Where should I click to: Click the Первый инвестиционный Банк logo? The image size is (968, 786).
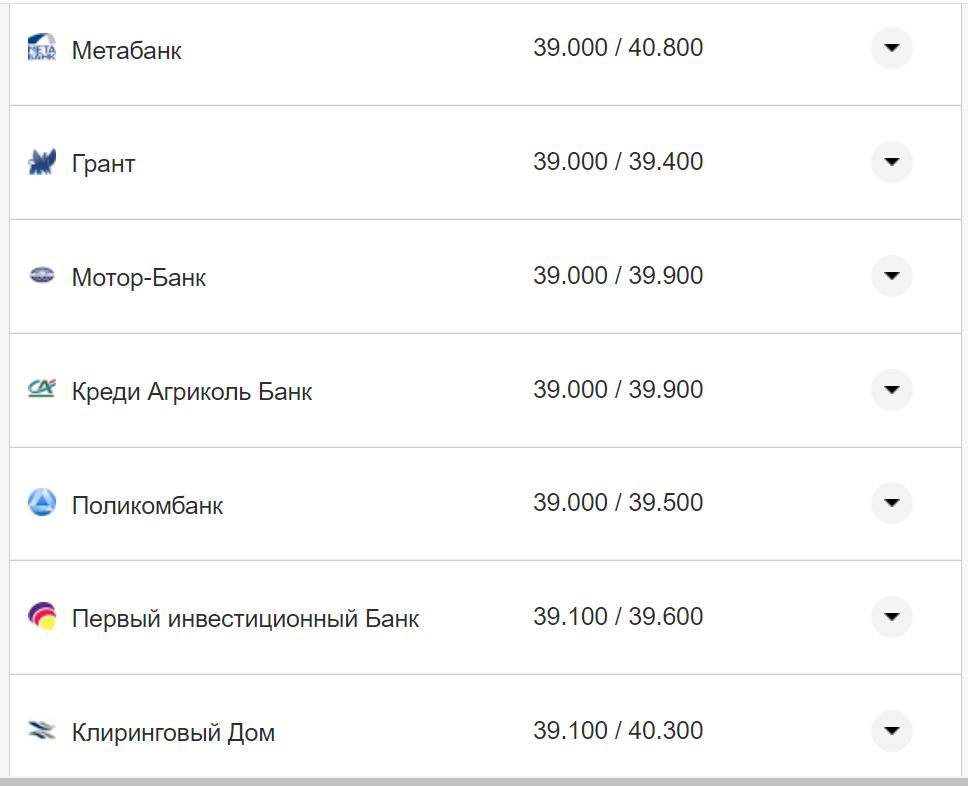pyautogui.click(x=40, y=617)
